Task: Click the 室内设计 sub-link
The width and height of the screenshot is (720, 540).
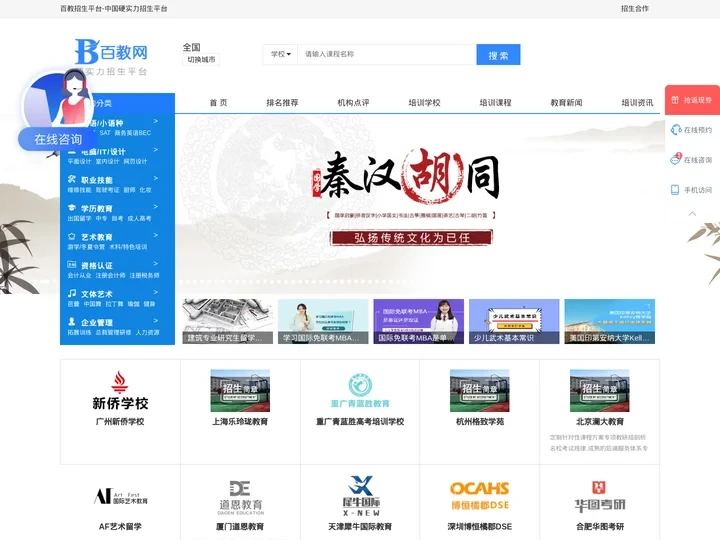Action: [x=107, y=161]
